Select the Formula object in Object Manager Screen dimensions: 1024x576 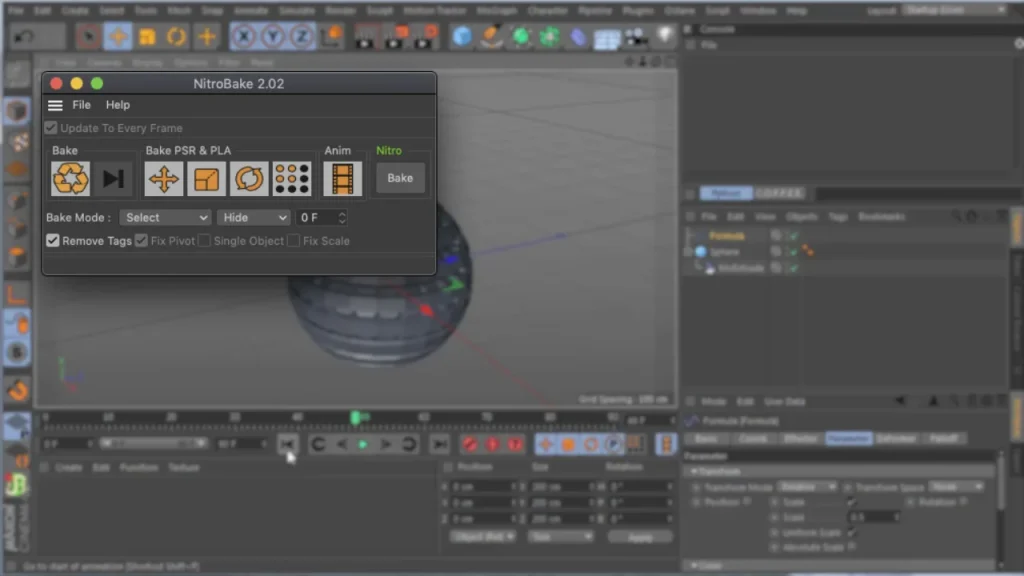tap(726, 236)
